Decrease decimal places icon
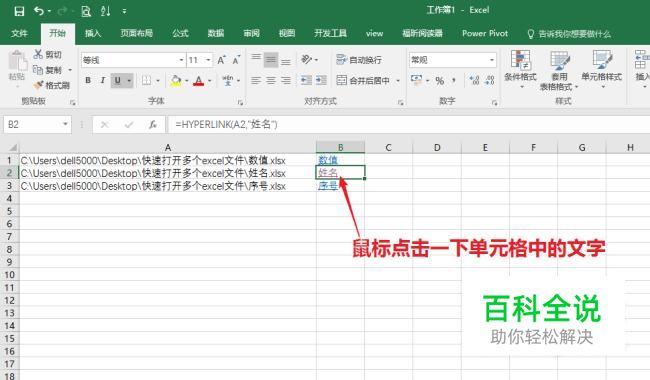 [490, 80]
